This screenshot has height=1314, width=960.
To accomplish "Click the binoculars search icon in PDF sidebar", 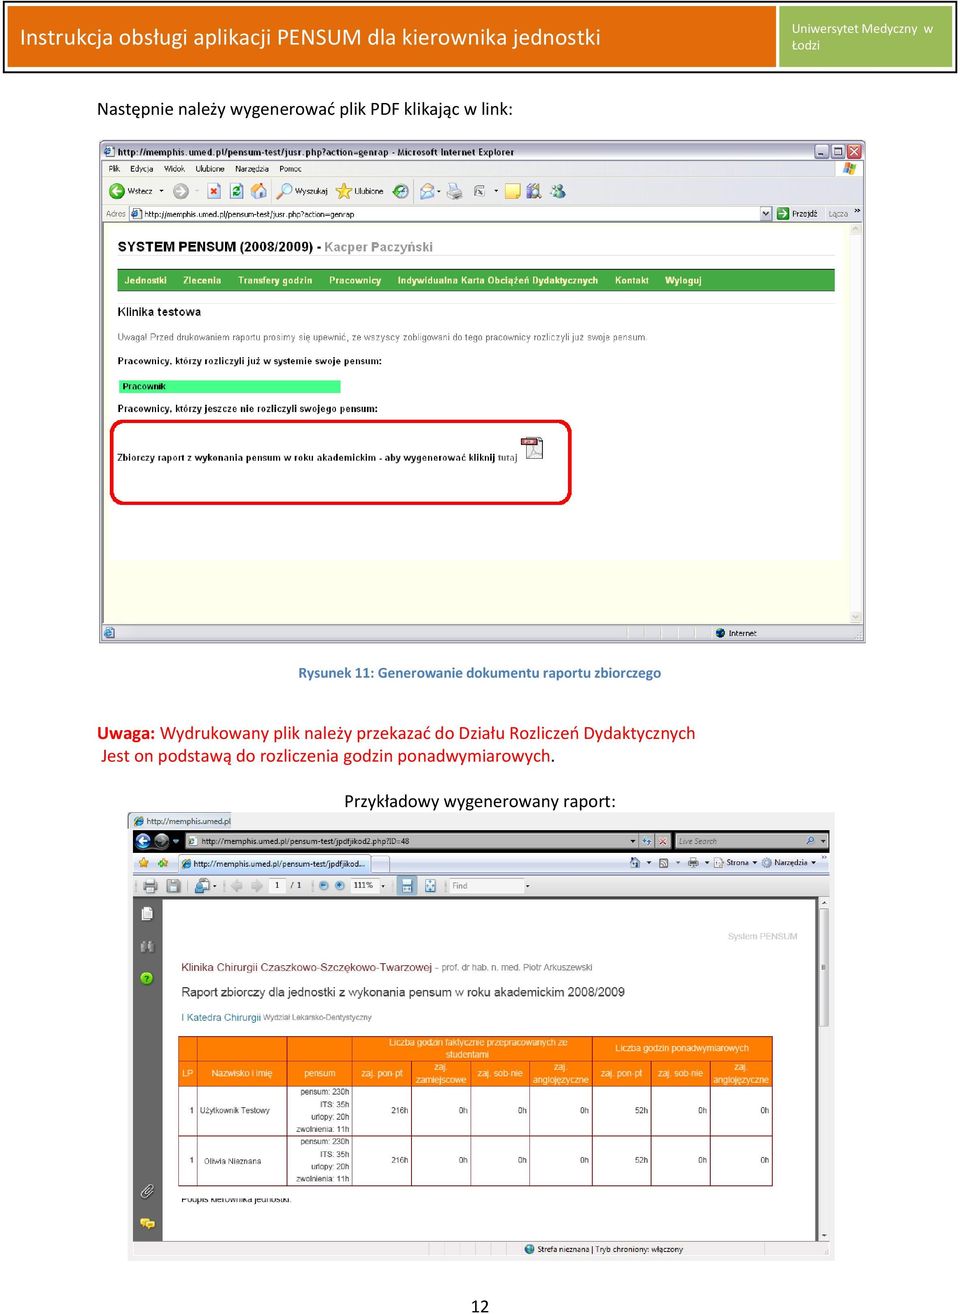I will tap(147, 946).
